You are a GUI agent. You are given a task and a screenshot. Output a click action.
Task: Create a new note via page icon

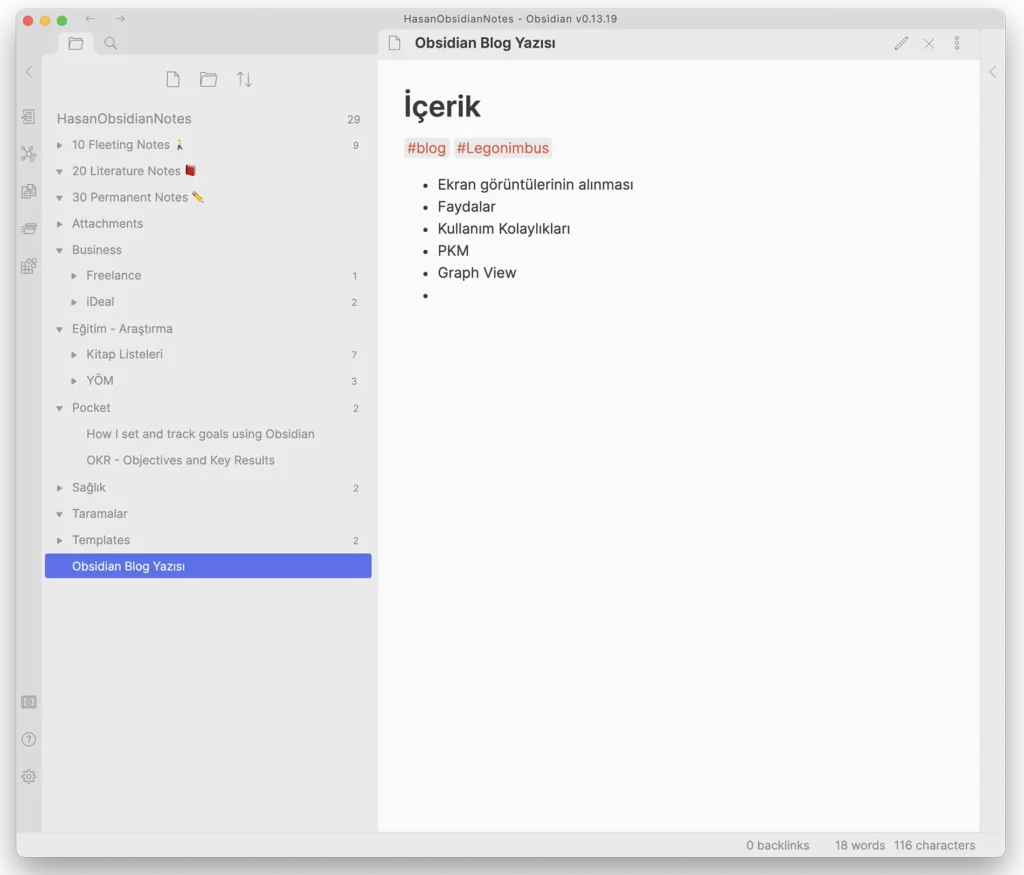tap(173, 80)
